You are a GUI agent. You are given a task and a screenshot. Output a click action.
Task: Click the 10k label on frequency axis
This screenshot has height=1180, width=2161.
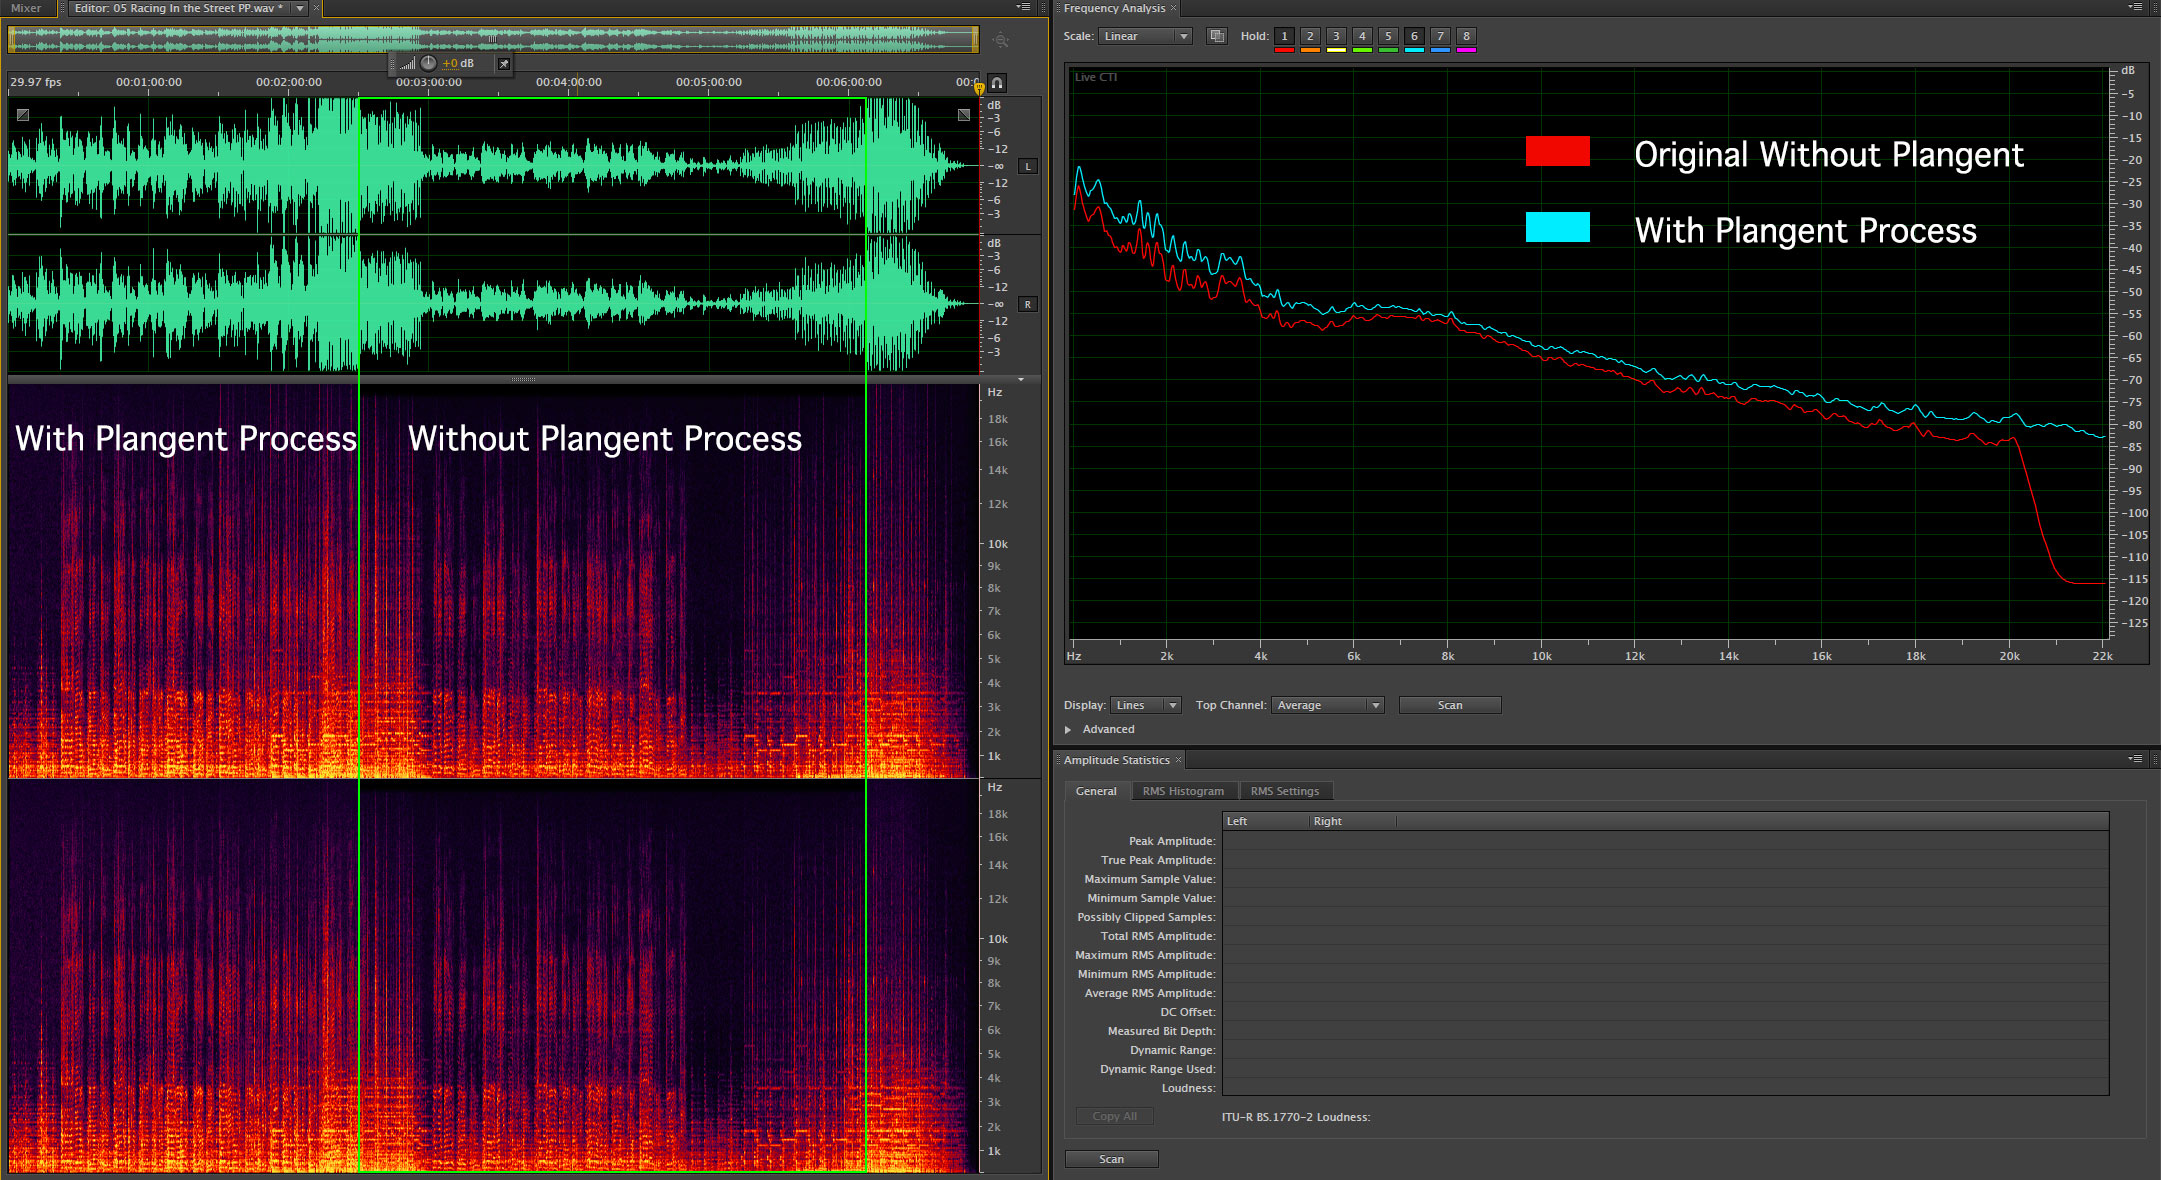point(1541,656)
